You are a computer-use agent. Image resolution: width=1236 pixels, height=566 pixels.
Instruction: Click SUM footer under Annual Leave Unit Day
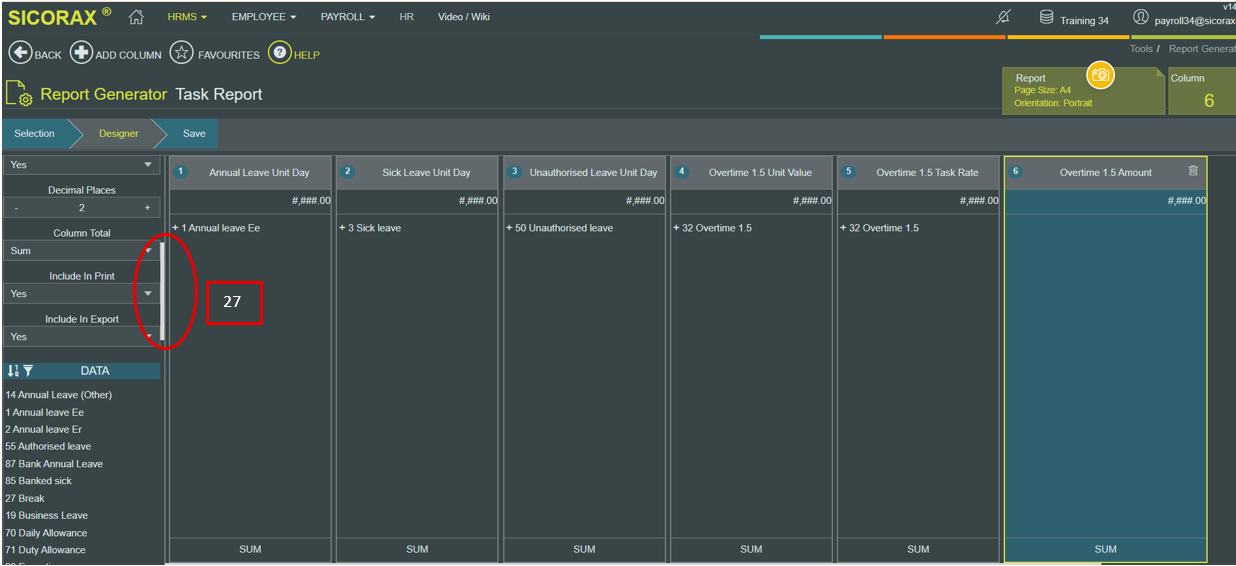click(250, 549)
